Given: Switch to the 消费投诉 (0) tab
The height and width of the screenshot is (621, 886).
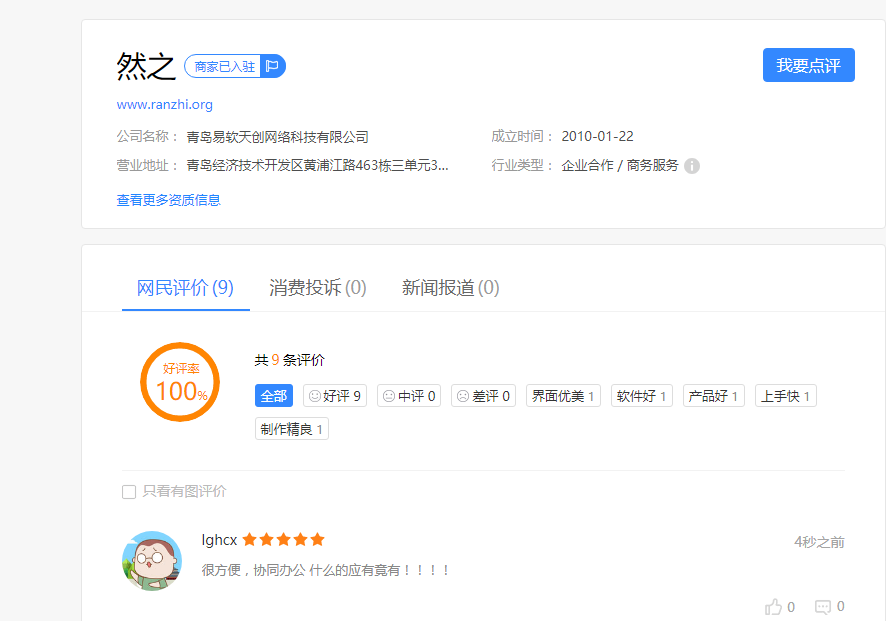Looking at the screenshot, I should tap(318, 288).
